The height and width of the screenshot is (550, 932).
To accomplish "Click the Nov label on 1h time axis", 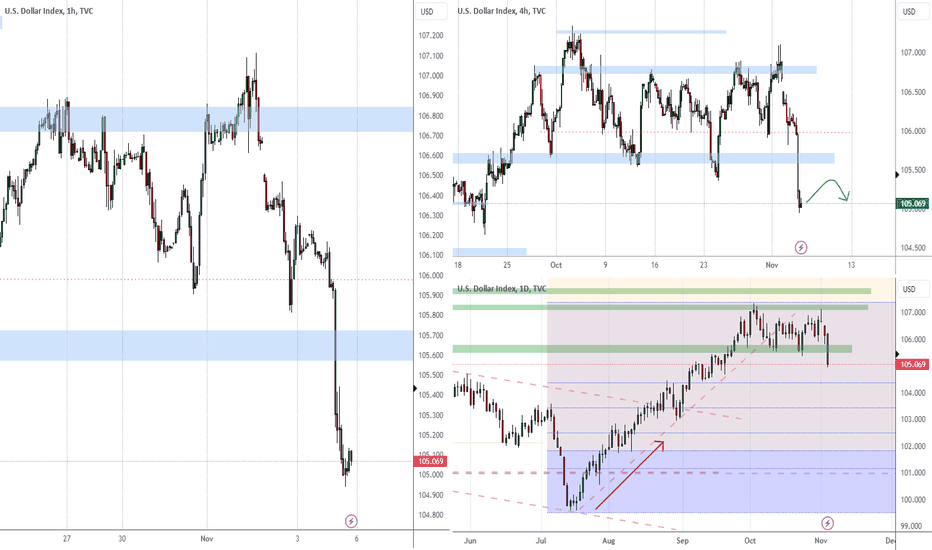I will tap(207, 539).
